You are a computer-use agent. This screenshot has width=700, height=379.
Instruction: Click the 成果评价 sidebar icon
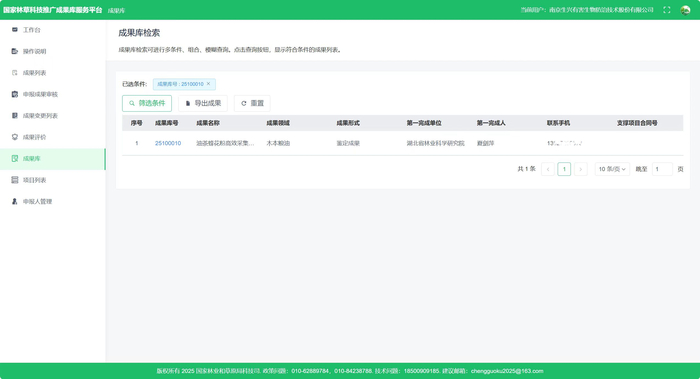(15, 137)
